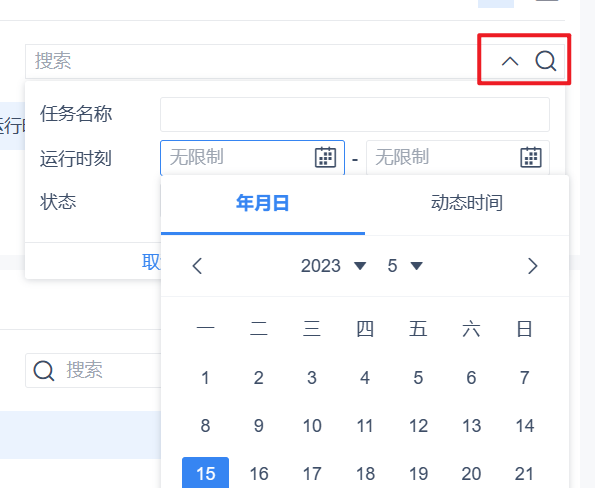Select date 21 in calendar
Image resolution: width=595 pixels, height=488 pixels.
(x=524, y=474)
